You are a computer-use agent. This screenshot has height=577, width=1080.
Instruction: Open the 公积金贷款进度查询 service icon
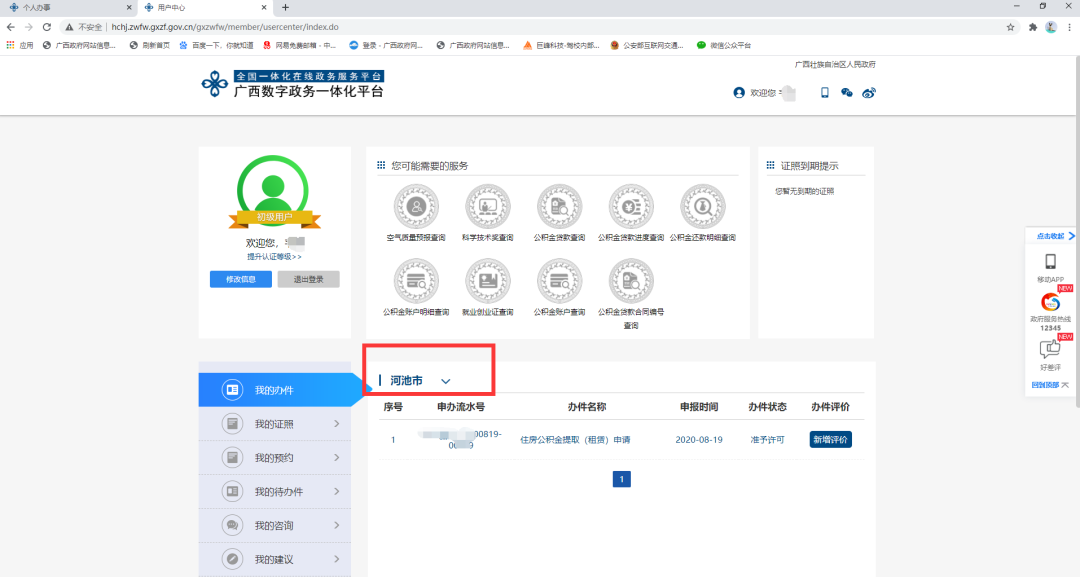pyautogui.click(x=631, y=207)
